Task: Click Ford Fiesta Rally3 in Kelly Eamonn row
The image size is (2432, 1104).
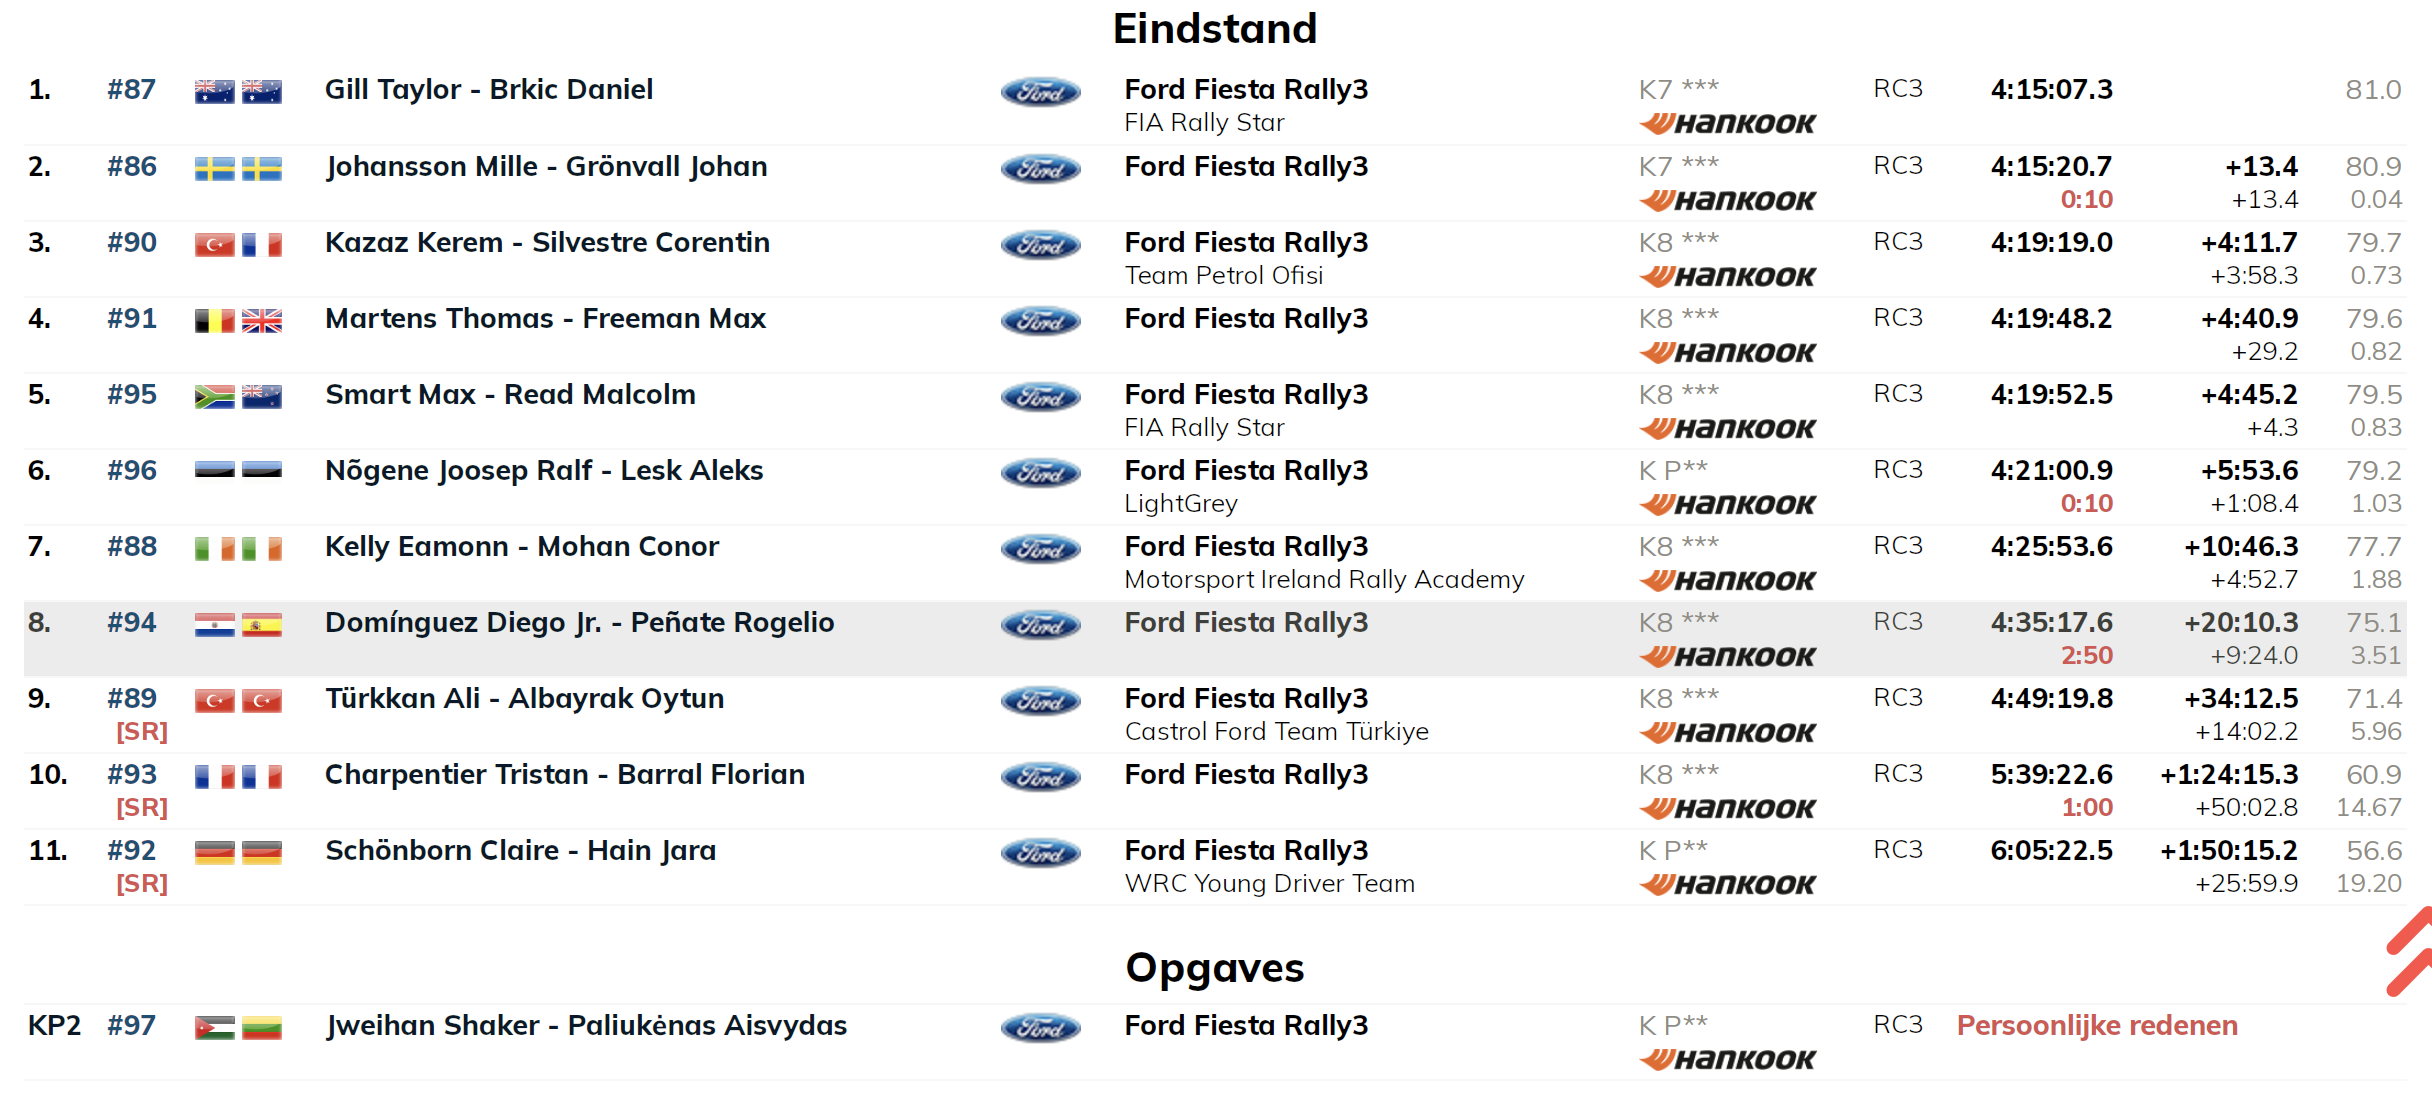Action: pyautogui.click(x=1246, y=547)
